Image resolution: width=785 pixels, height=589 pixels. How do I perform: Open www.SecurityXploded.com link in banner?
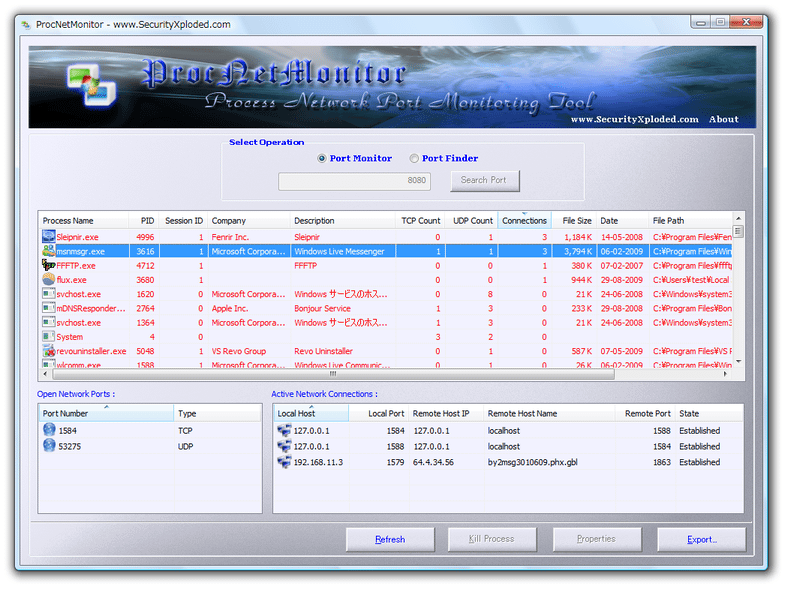[634, 119]
